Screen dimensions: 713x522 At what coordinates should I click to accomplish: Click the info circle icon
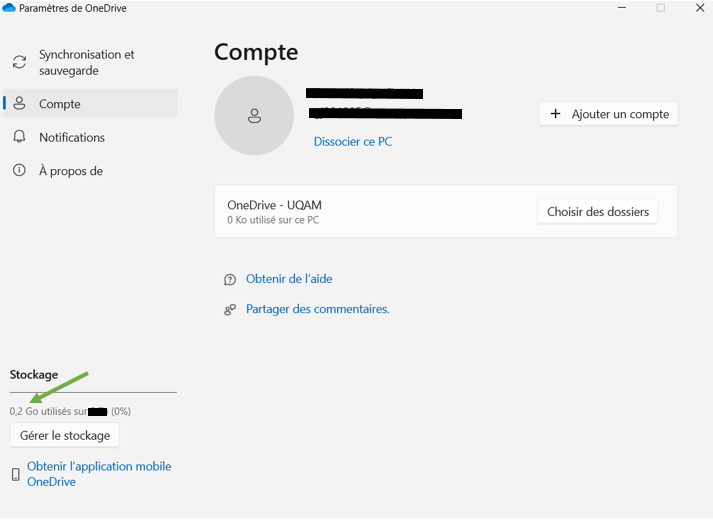[x=19, y=170]
